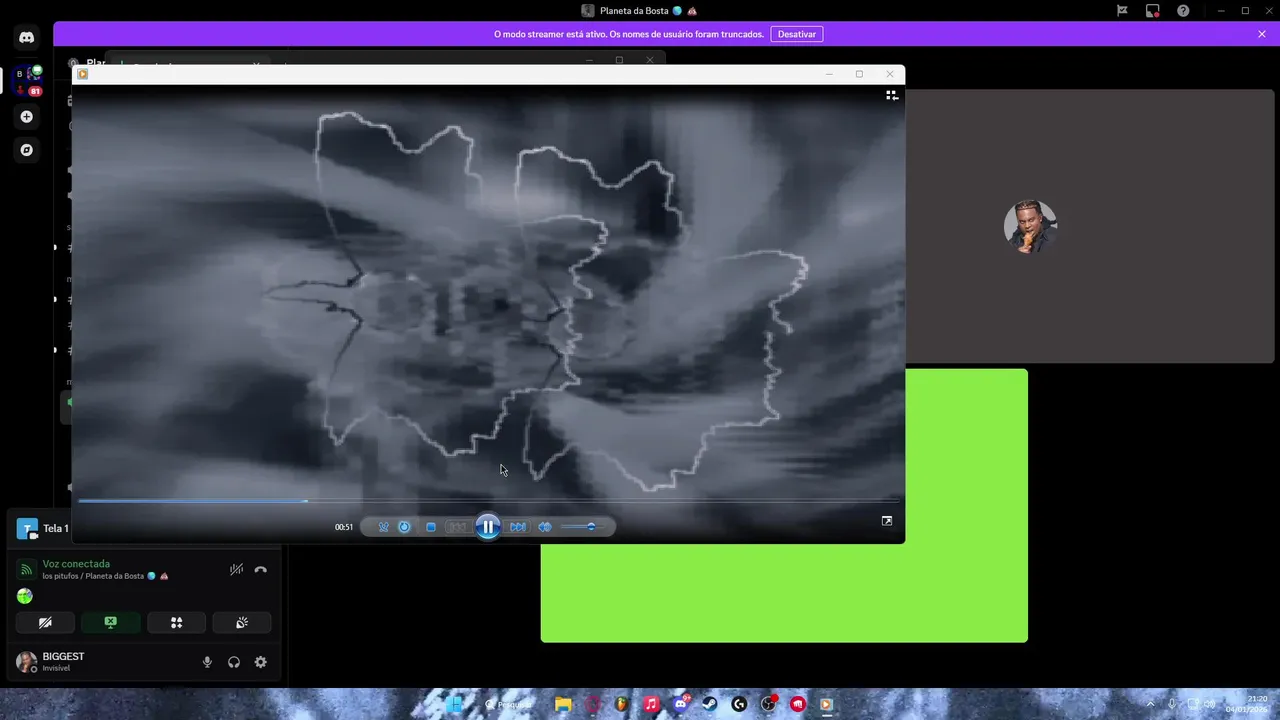This screenshot has height=720, width=1280.
Task: Open FL Studio from the taskbar
Action: 622,704
